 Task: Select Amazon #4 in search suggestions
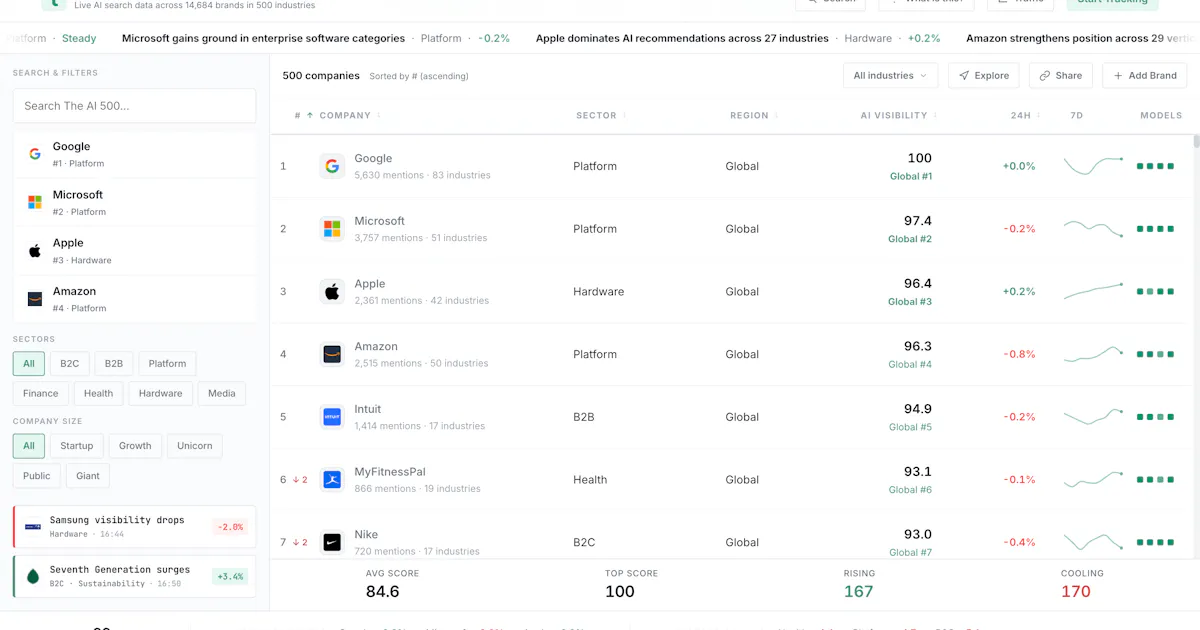click(135, 298)
